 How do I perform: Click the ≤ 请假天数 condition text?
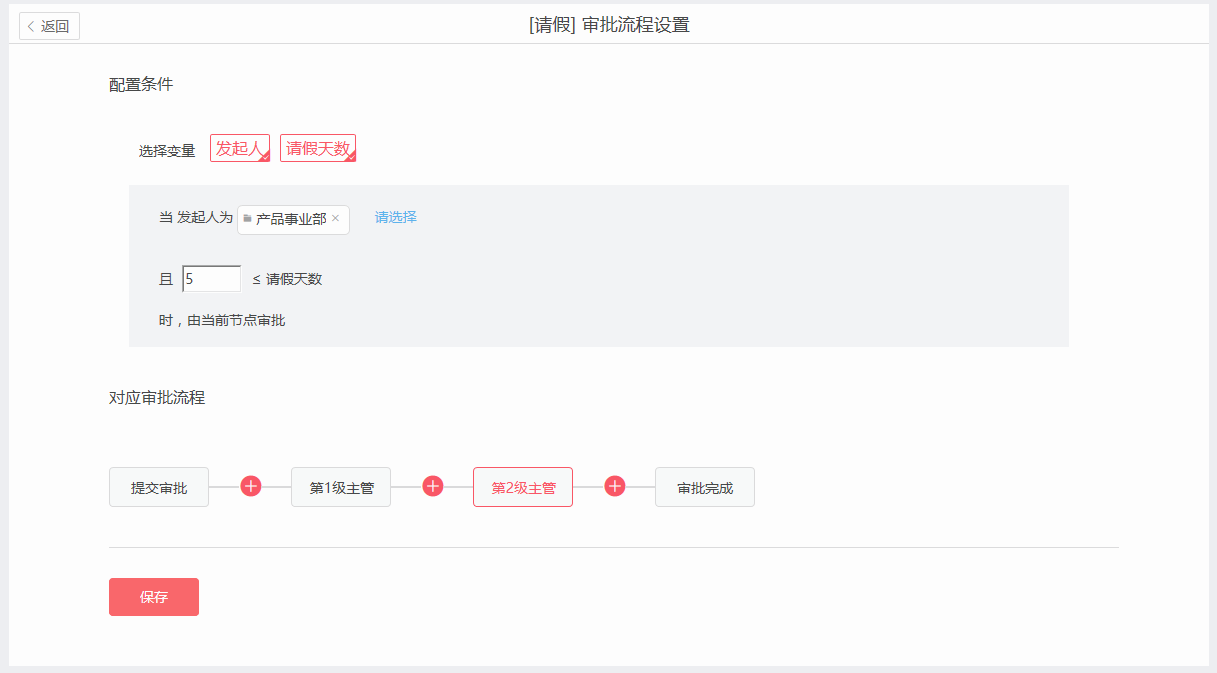click(x=287, y=279)
